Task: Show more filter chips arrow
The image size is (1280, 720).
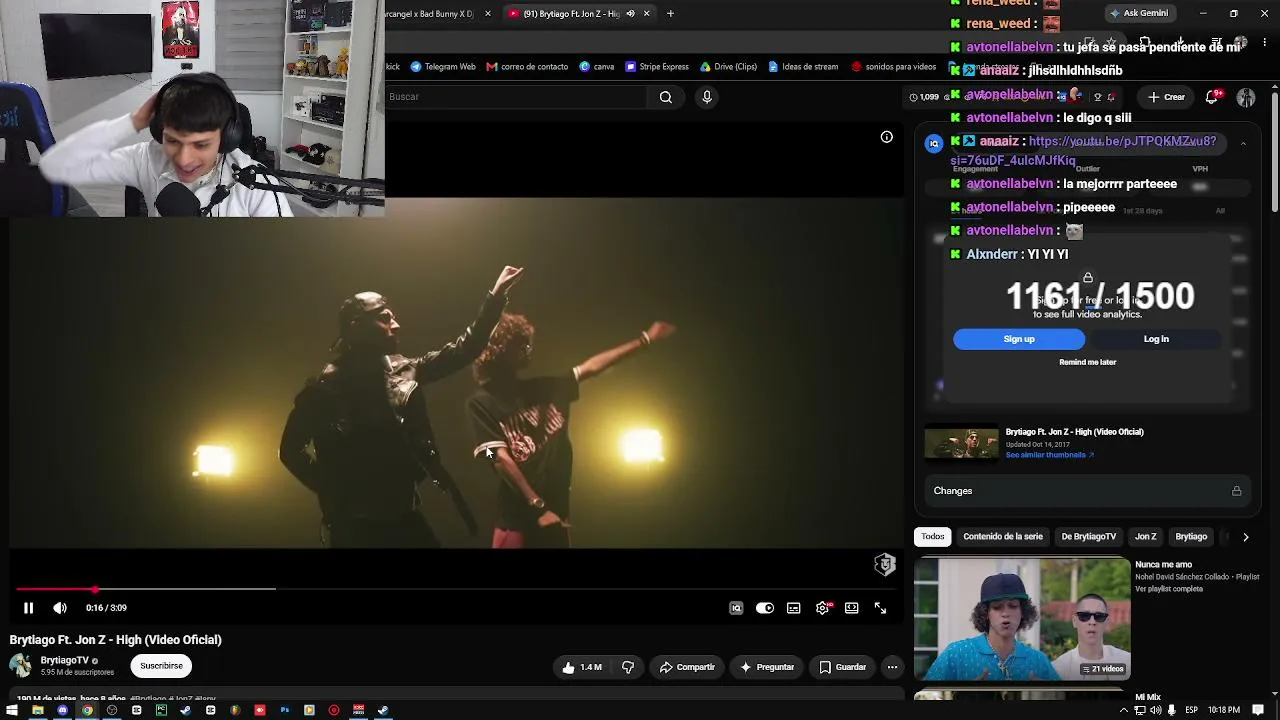Action: coord(1245,537)
